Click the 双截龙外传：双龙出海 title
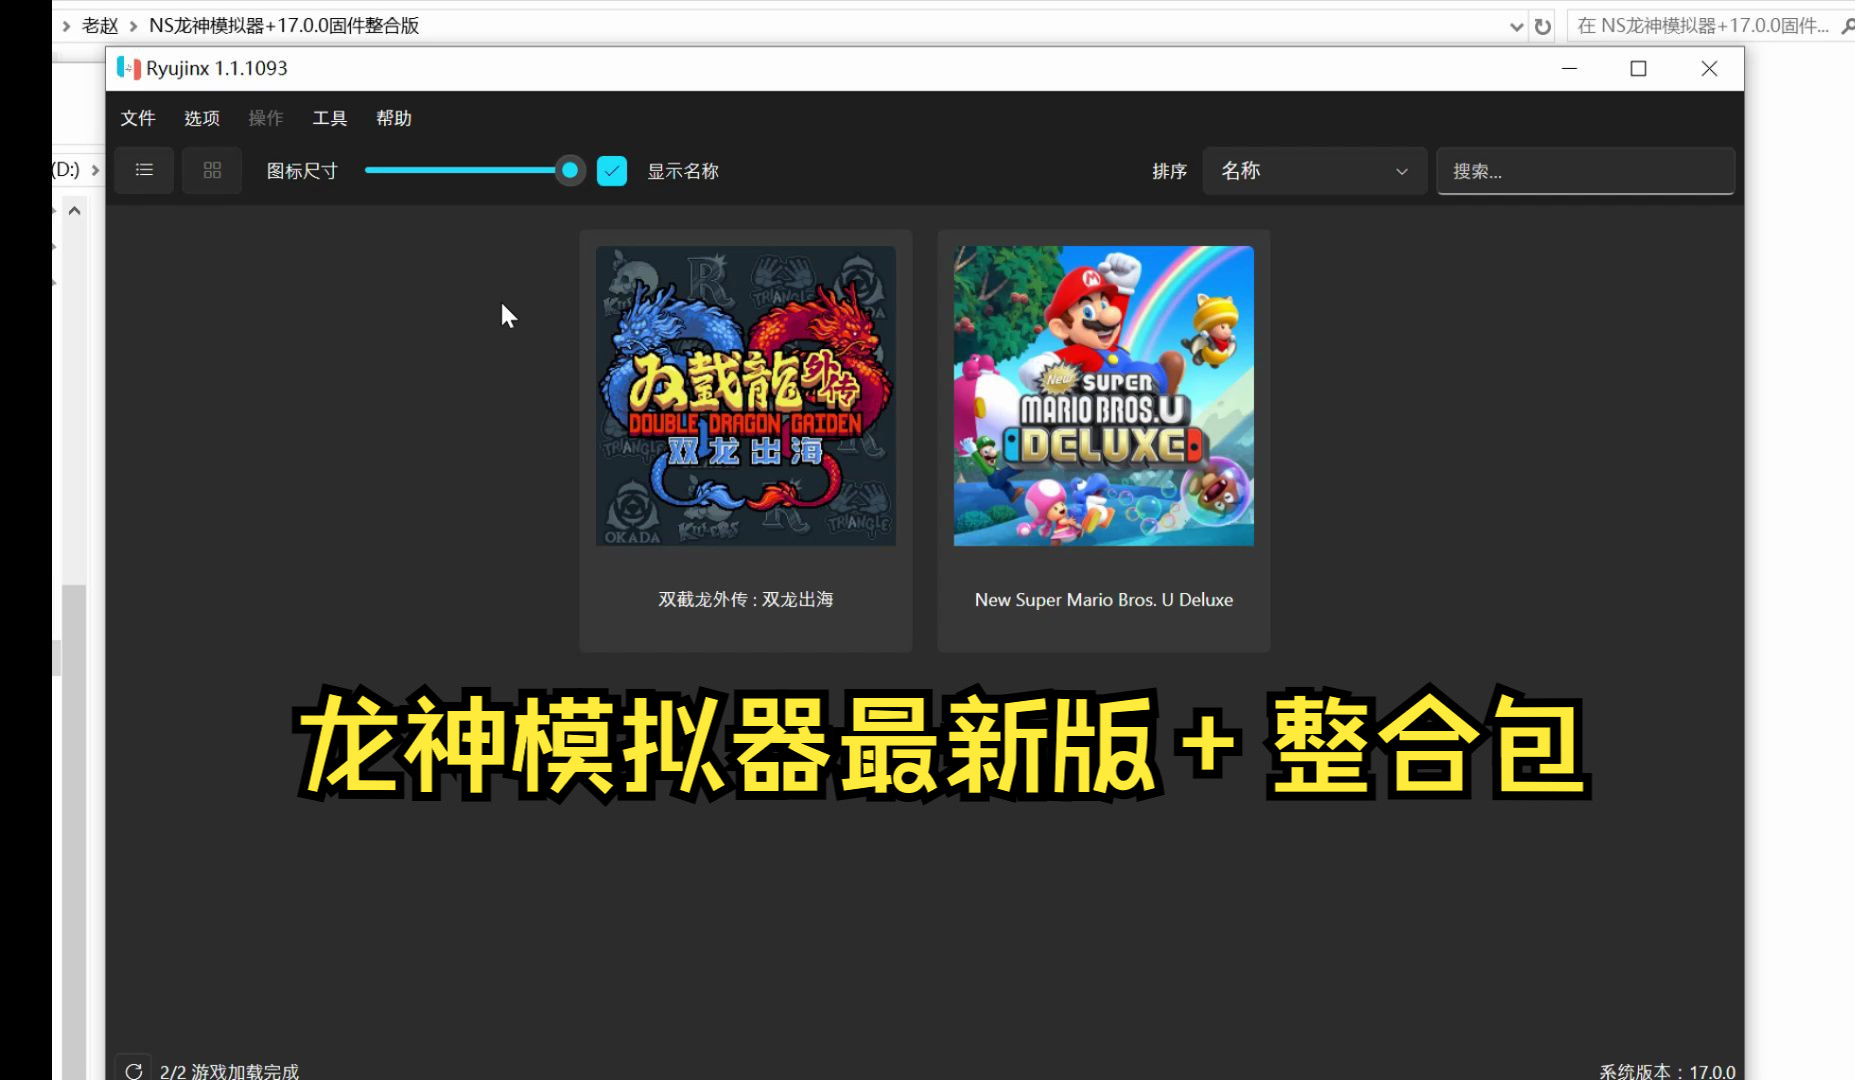Viewport: 1855px width, 1080px height. tap(746, 599)
